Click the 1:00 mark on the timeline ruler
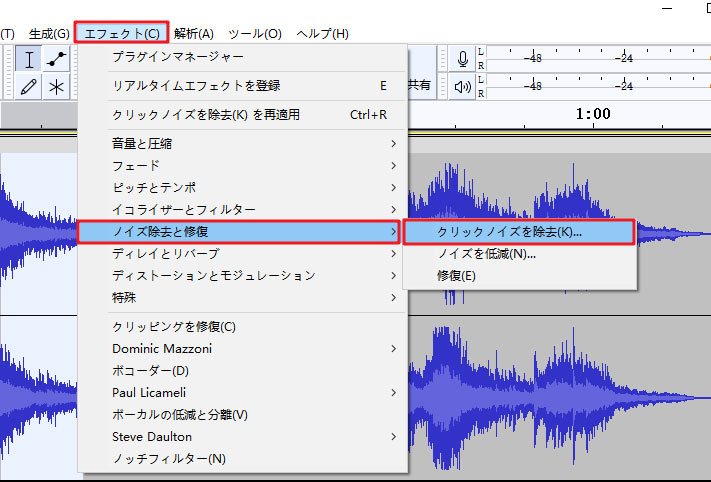This screenshot has width=711, height=482. (x=593, y=114)
